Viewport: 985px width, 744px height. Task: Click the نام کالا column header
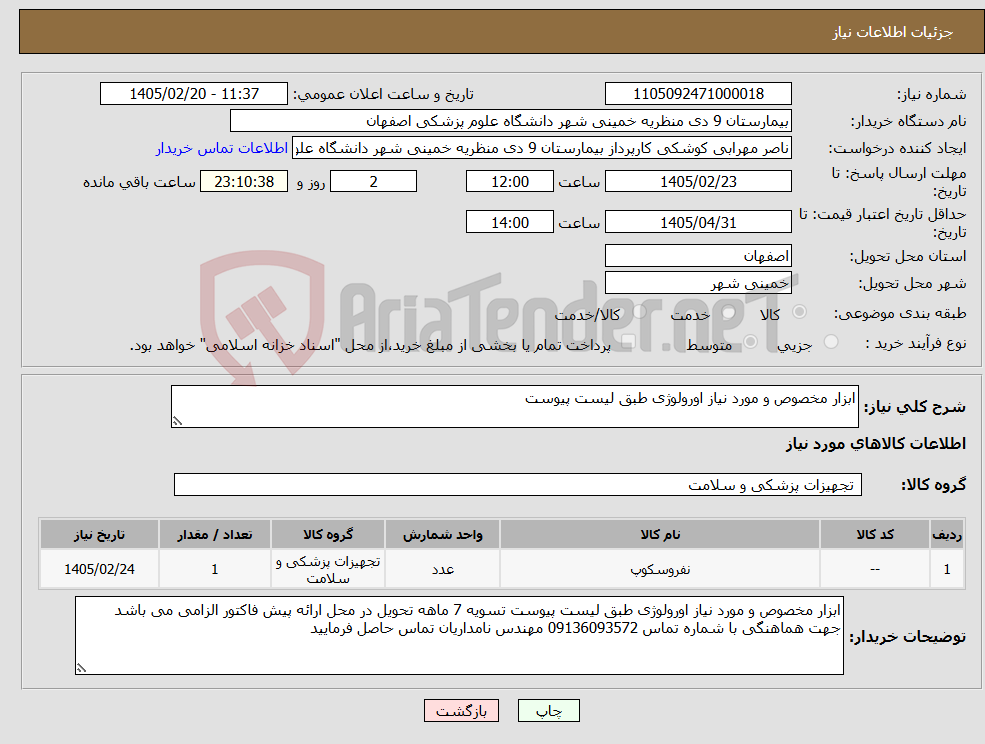[x=660, y=534]
